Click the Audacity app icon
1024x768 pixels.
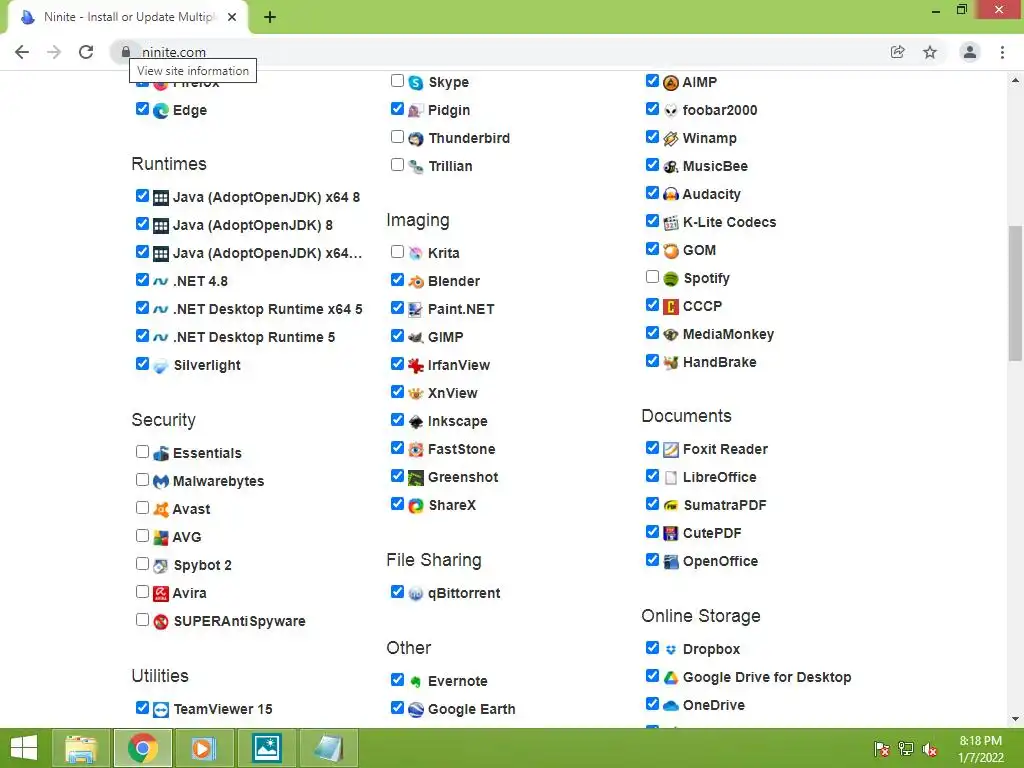[x=671, y=195]
